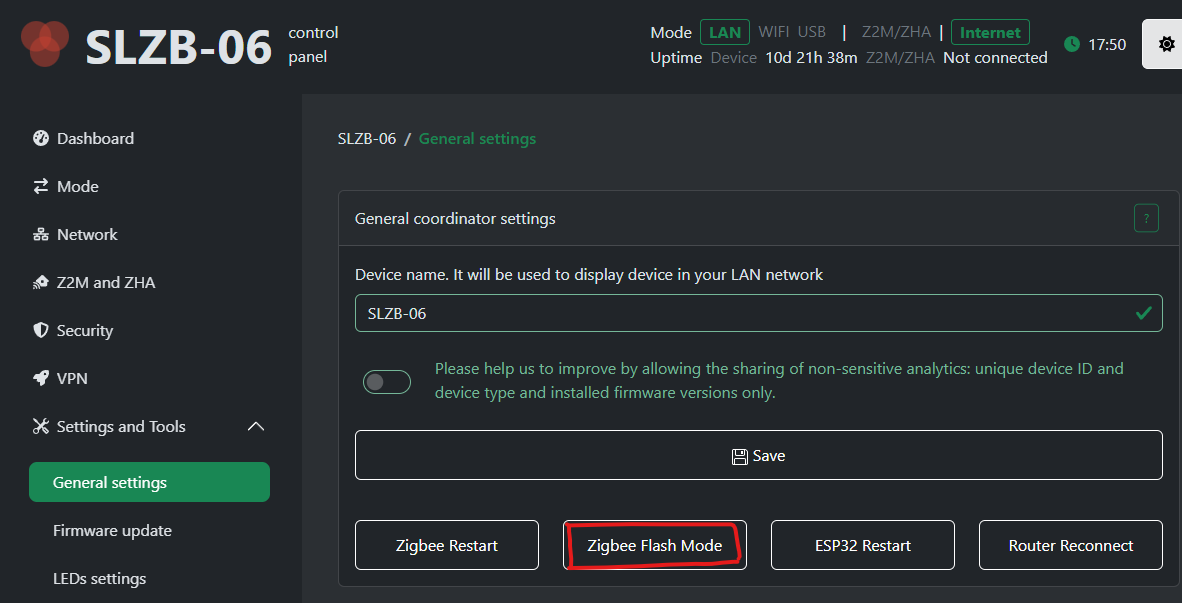The height and width of the screenshot is (603, 1182).
Task: Save the device name settings
Action: pyautogui.click(x=758, y=454)
